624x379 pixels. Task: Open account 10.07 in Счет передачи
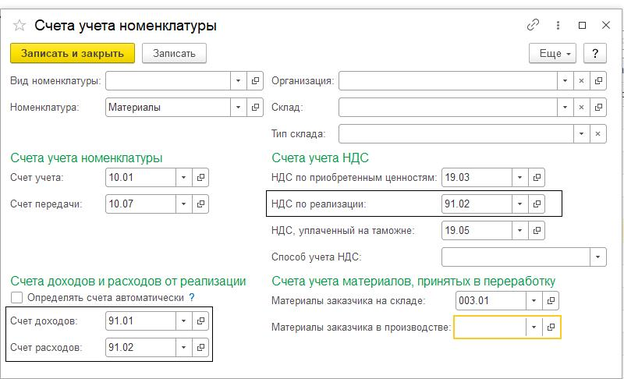[200, 204]
